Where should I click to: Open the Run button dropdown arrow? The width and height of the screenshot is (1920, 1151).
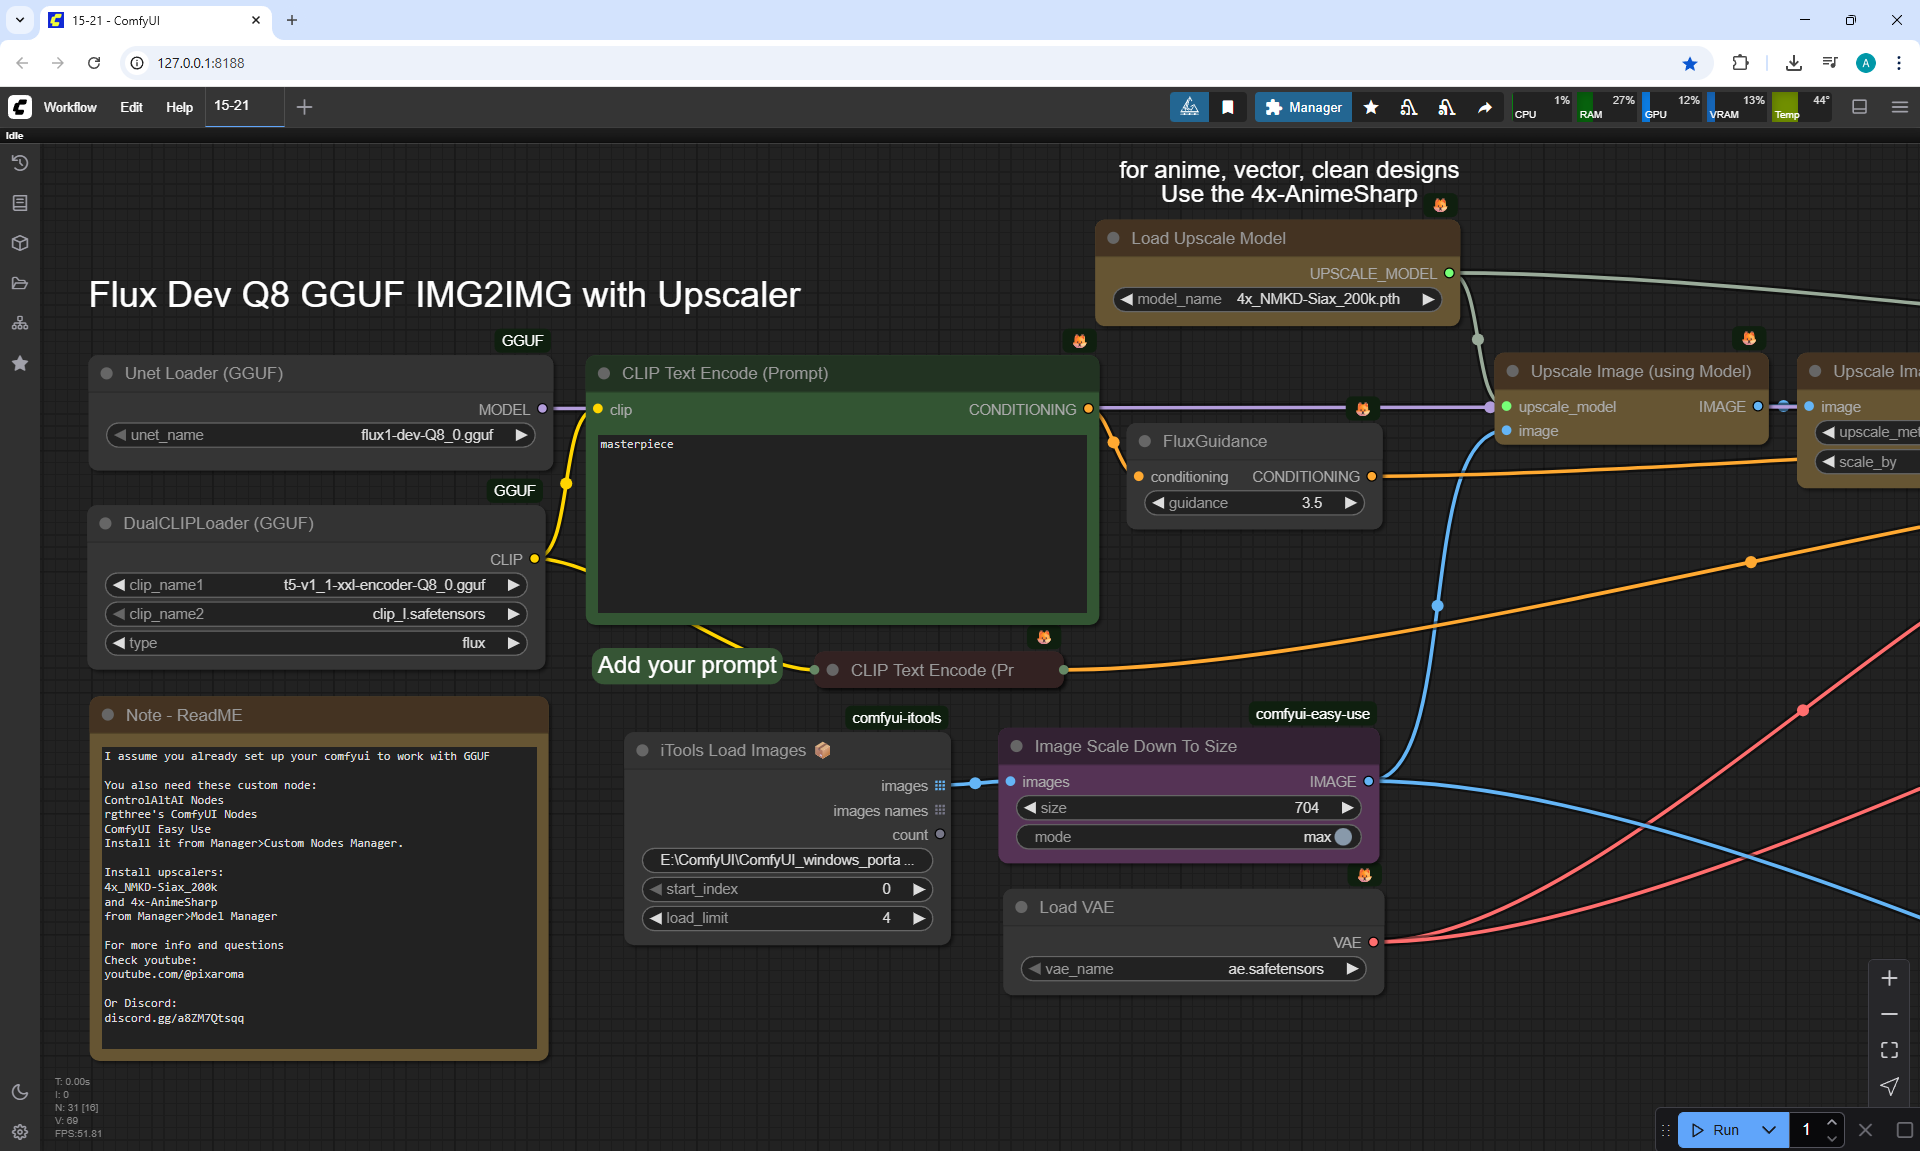[1769, 1130]
